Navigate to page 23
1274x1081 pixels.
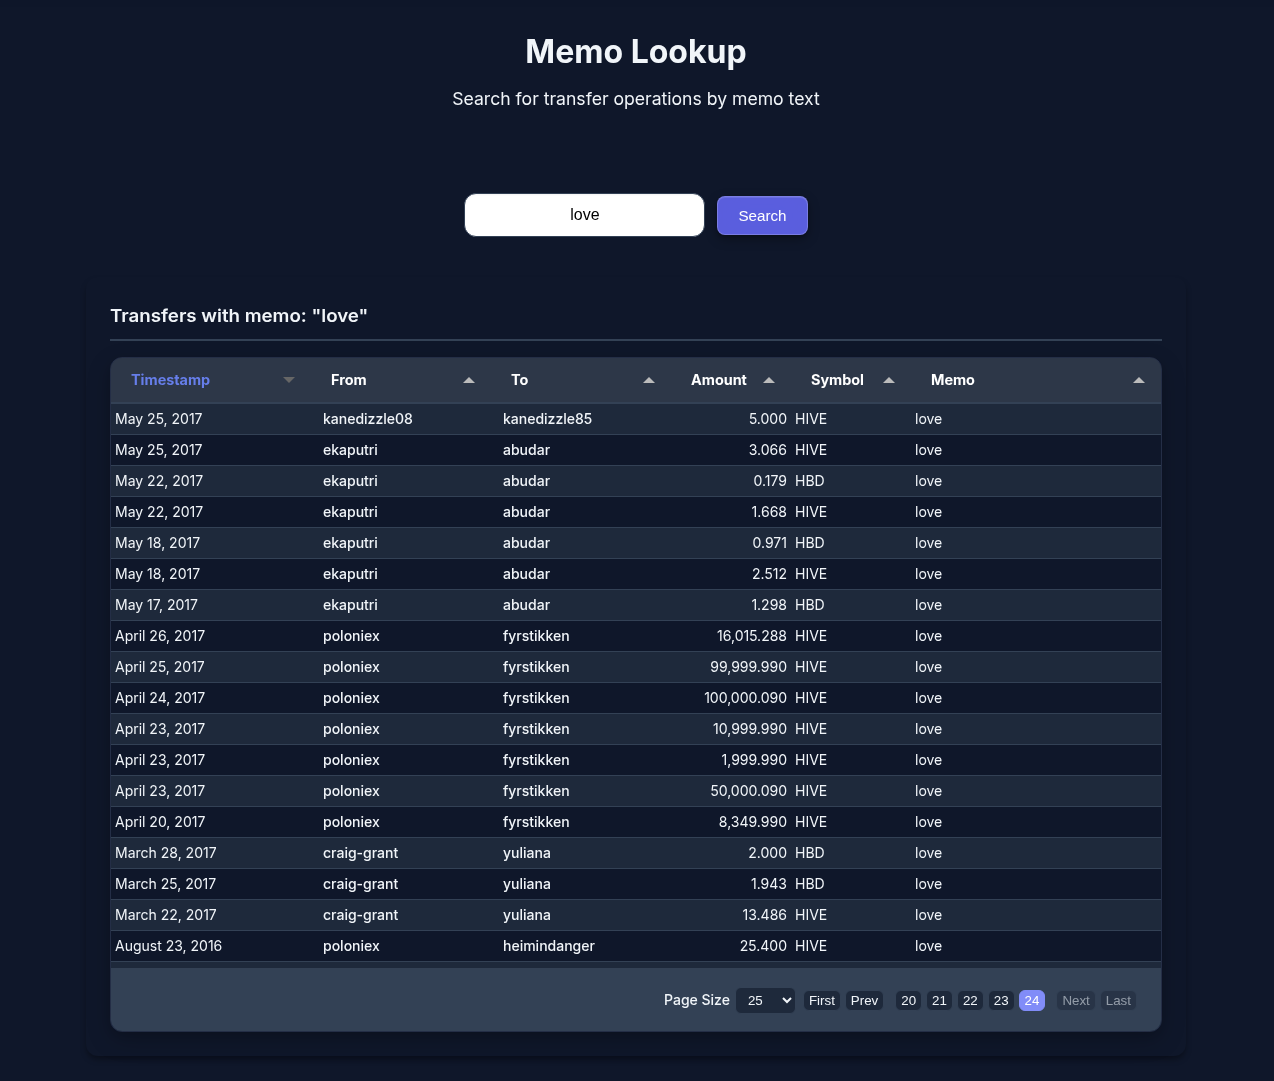(1001, 1000)
